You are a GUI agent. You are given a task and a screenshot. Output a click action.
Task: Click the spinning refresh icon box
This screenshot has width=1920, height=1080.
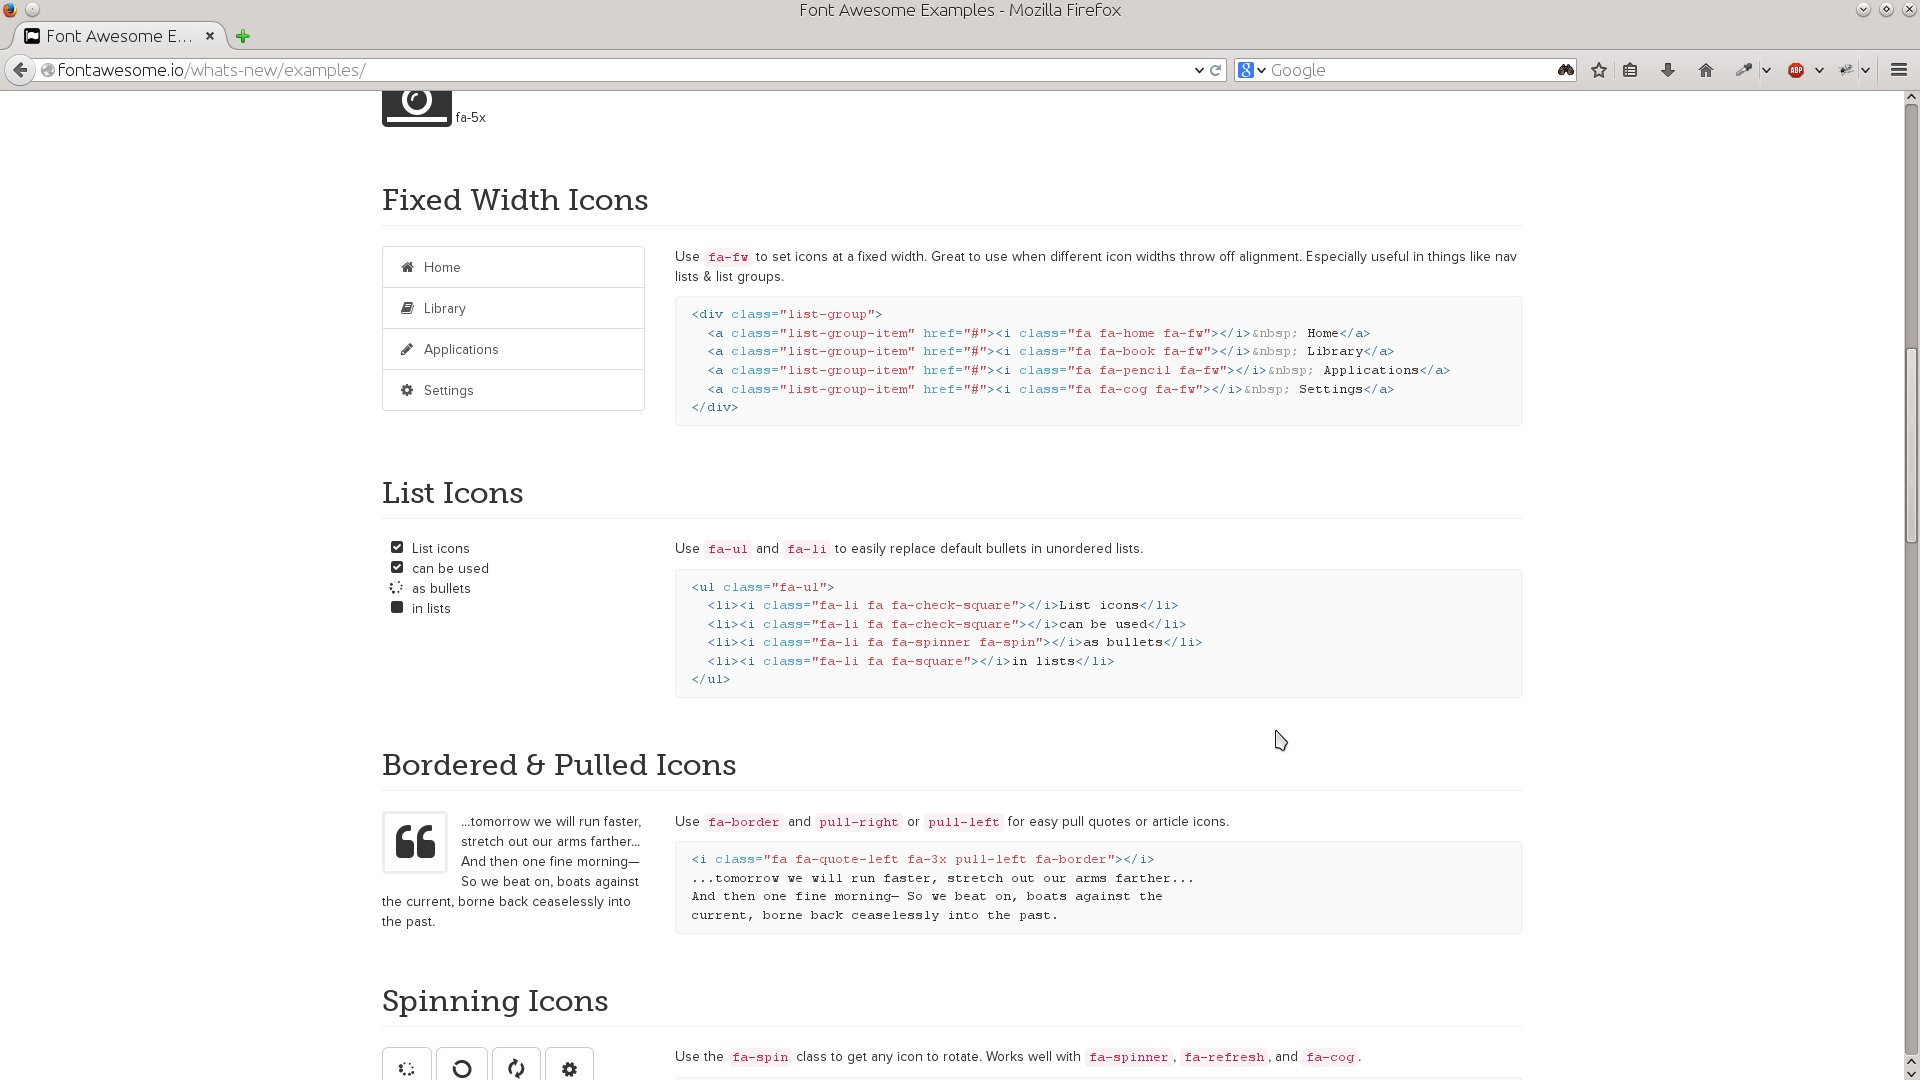click(x=516, y=1066)
